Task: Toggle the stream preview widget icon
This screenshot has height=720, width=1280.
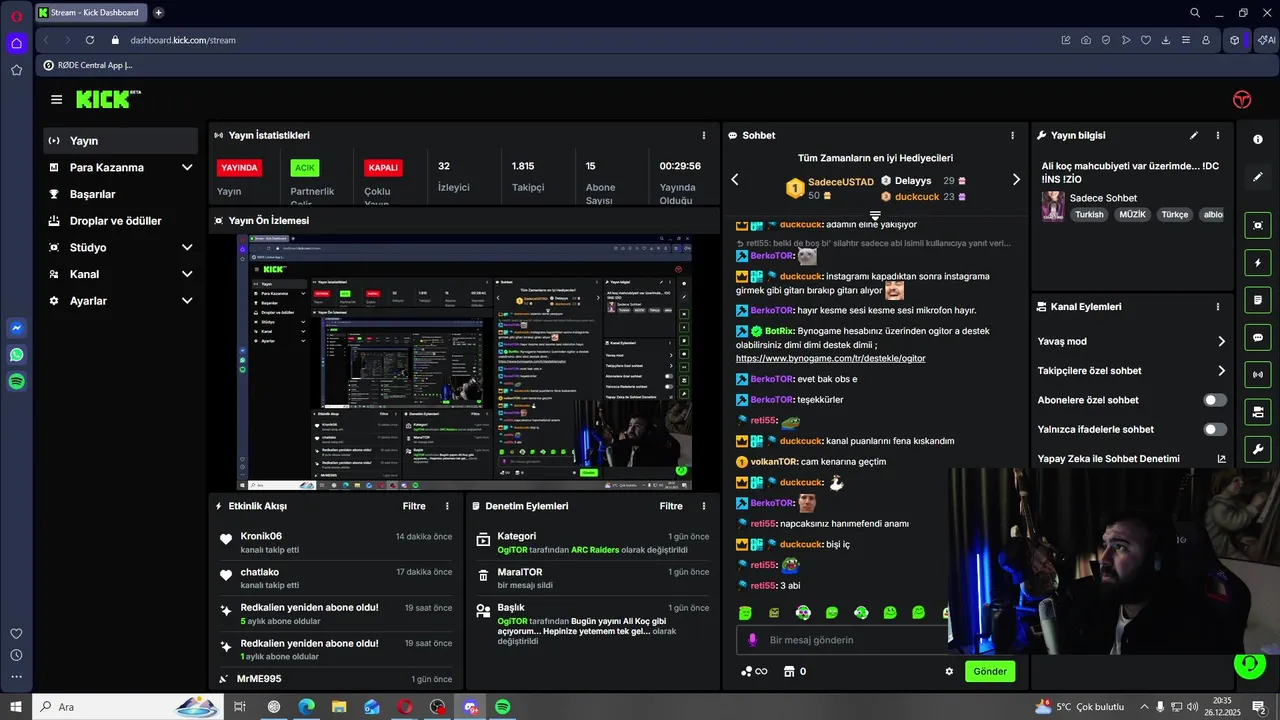Action: [1258, 226]
